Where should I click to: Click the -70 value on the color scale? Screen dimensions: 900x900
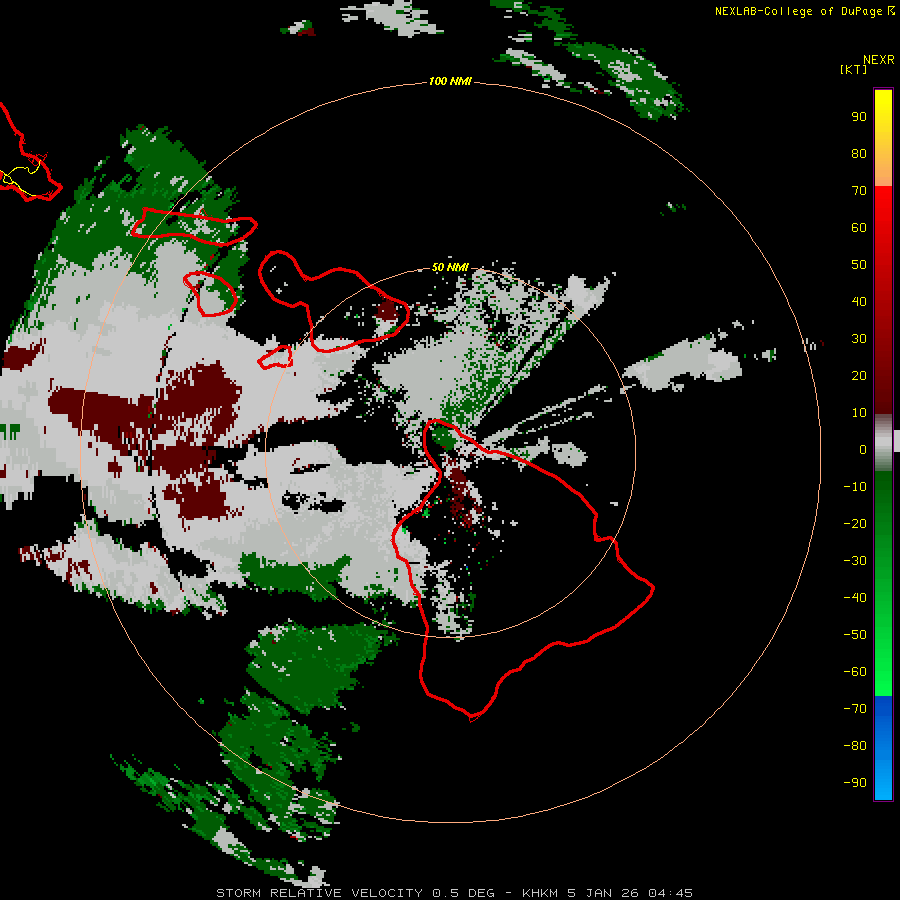click(x=855, y=709)
